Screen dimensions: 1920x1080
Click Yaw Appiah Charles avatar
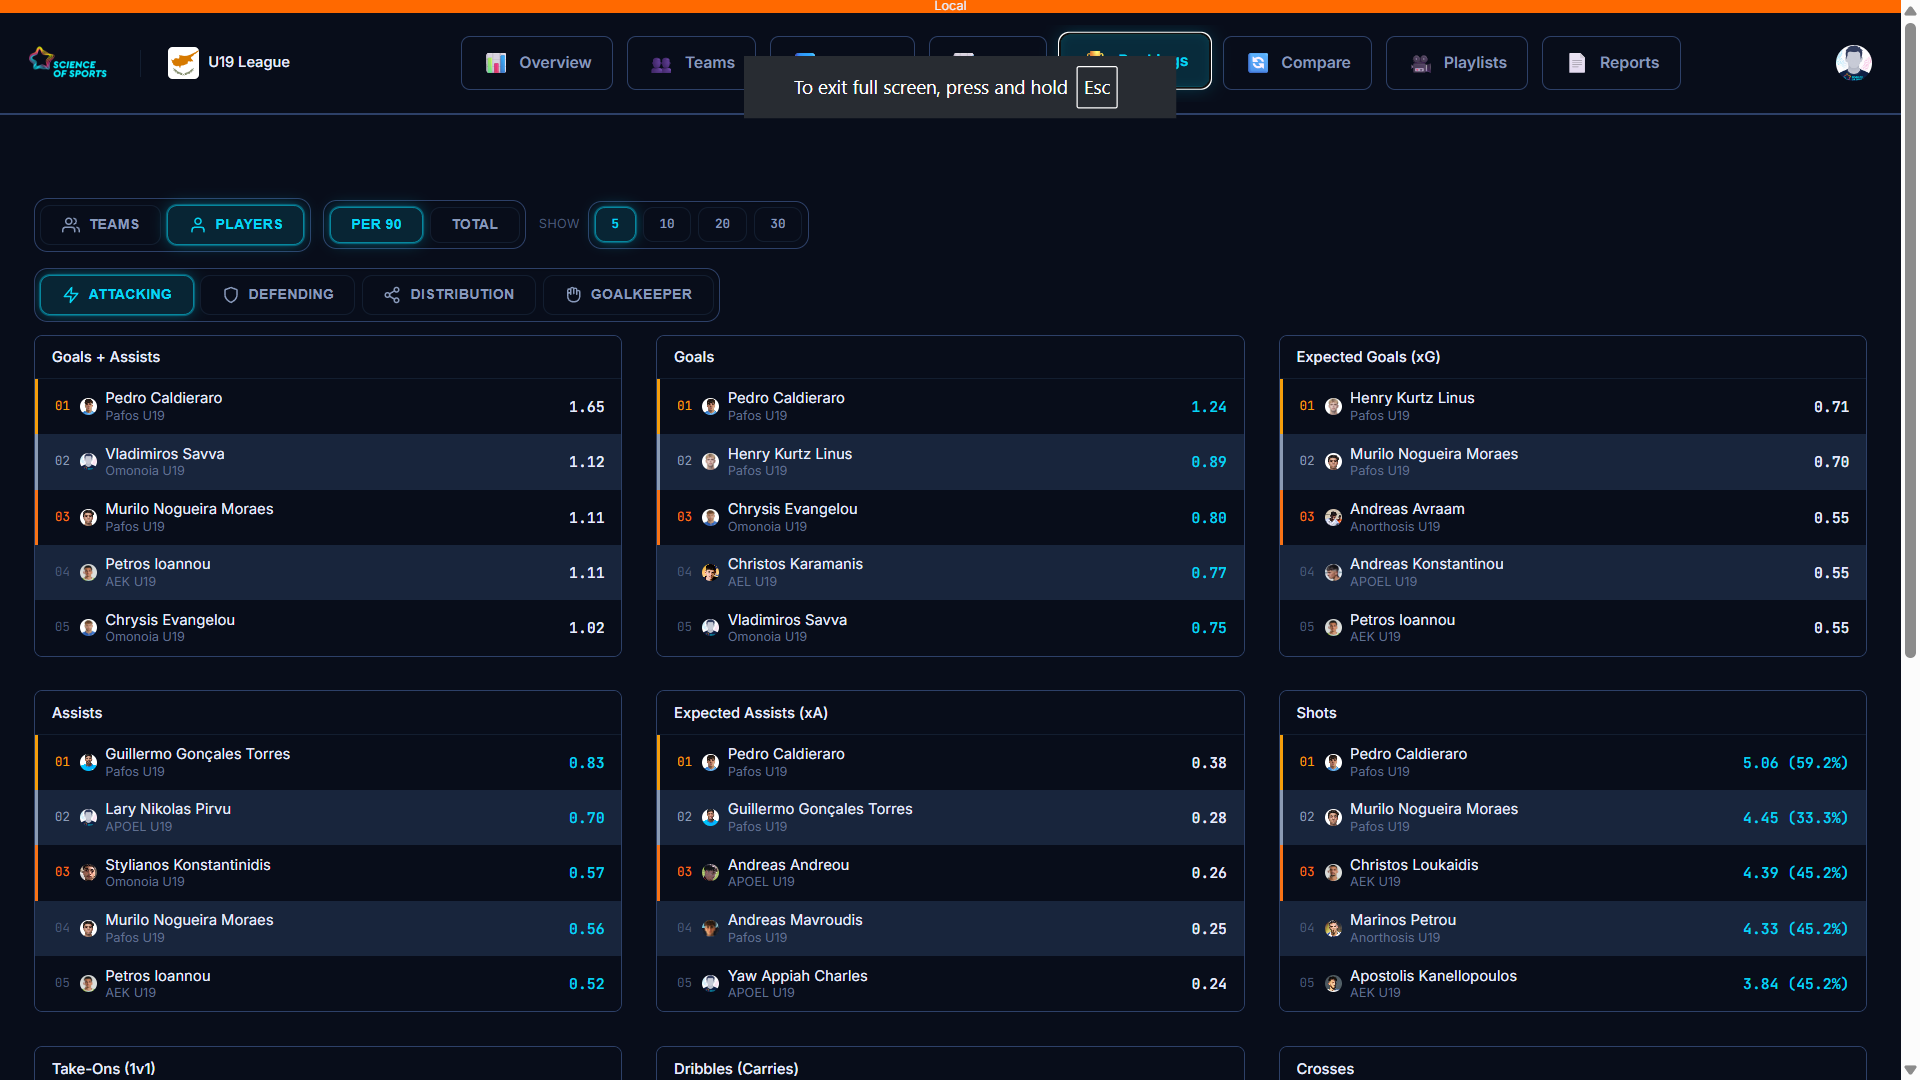(710, 984)
